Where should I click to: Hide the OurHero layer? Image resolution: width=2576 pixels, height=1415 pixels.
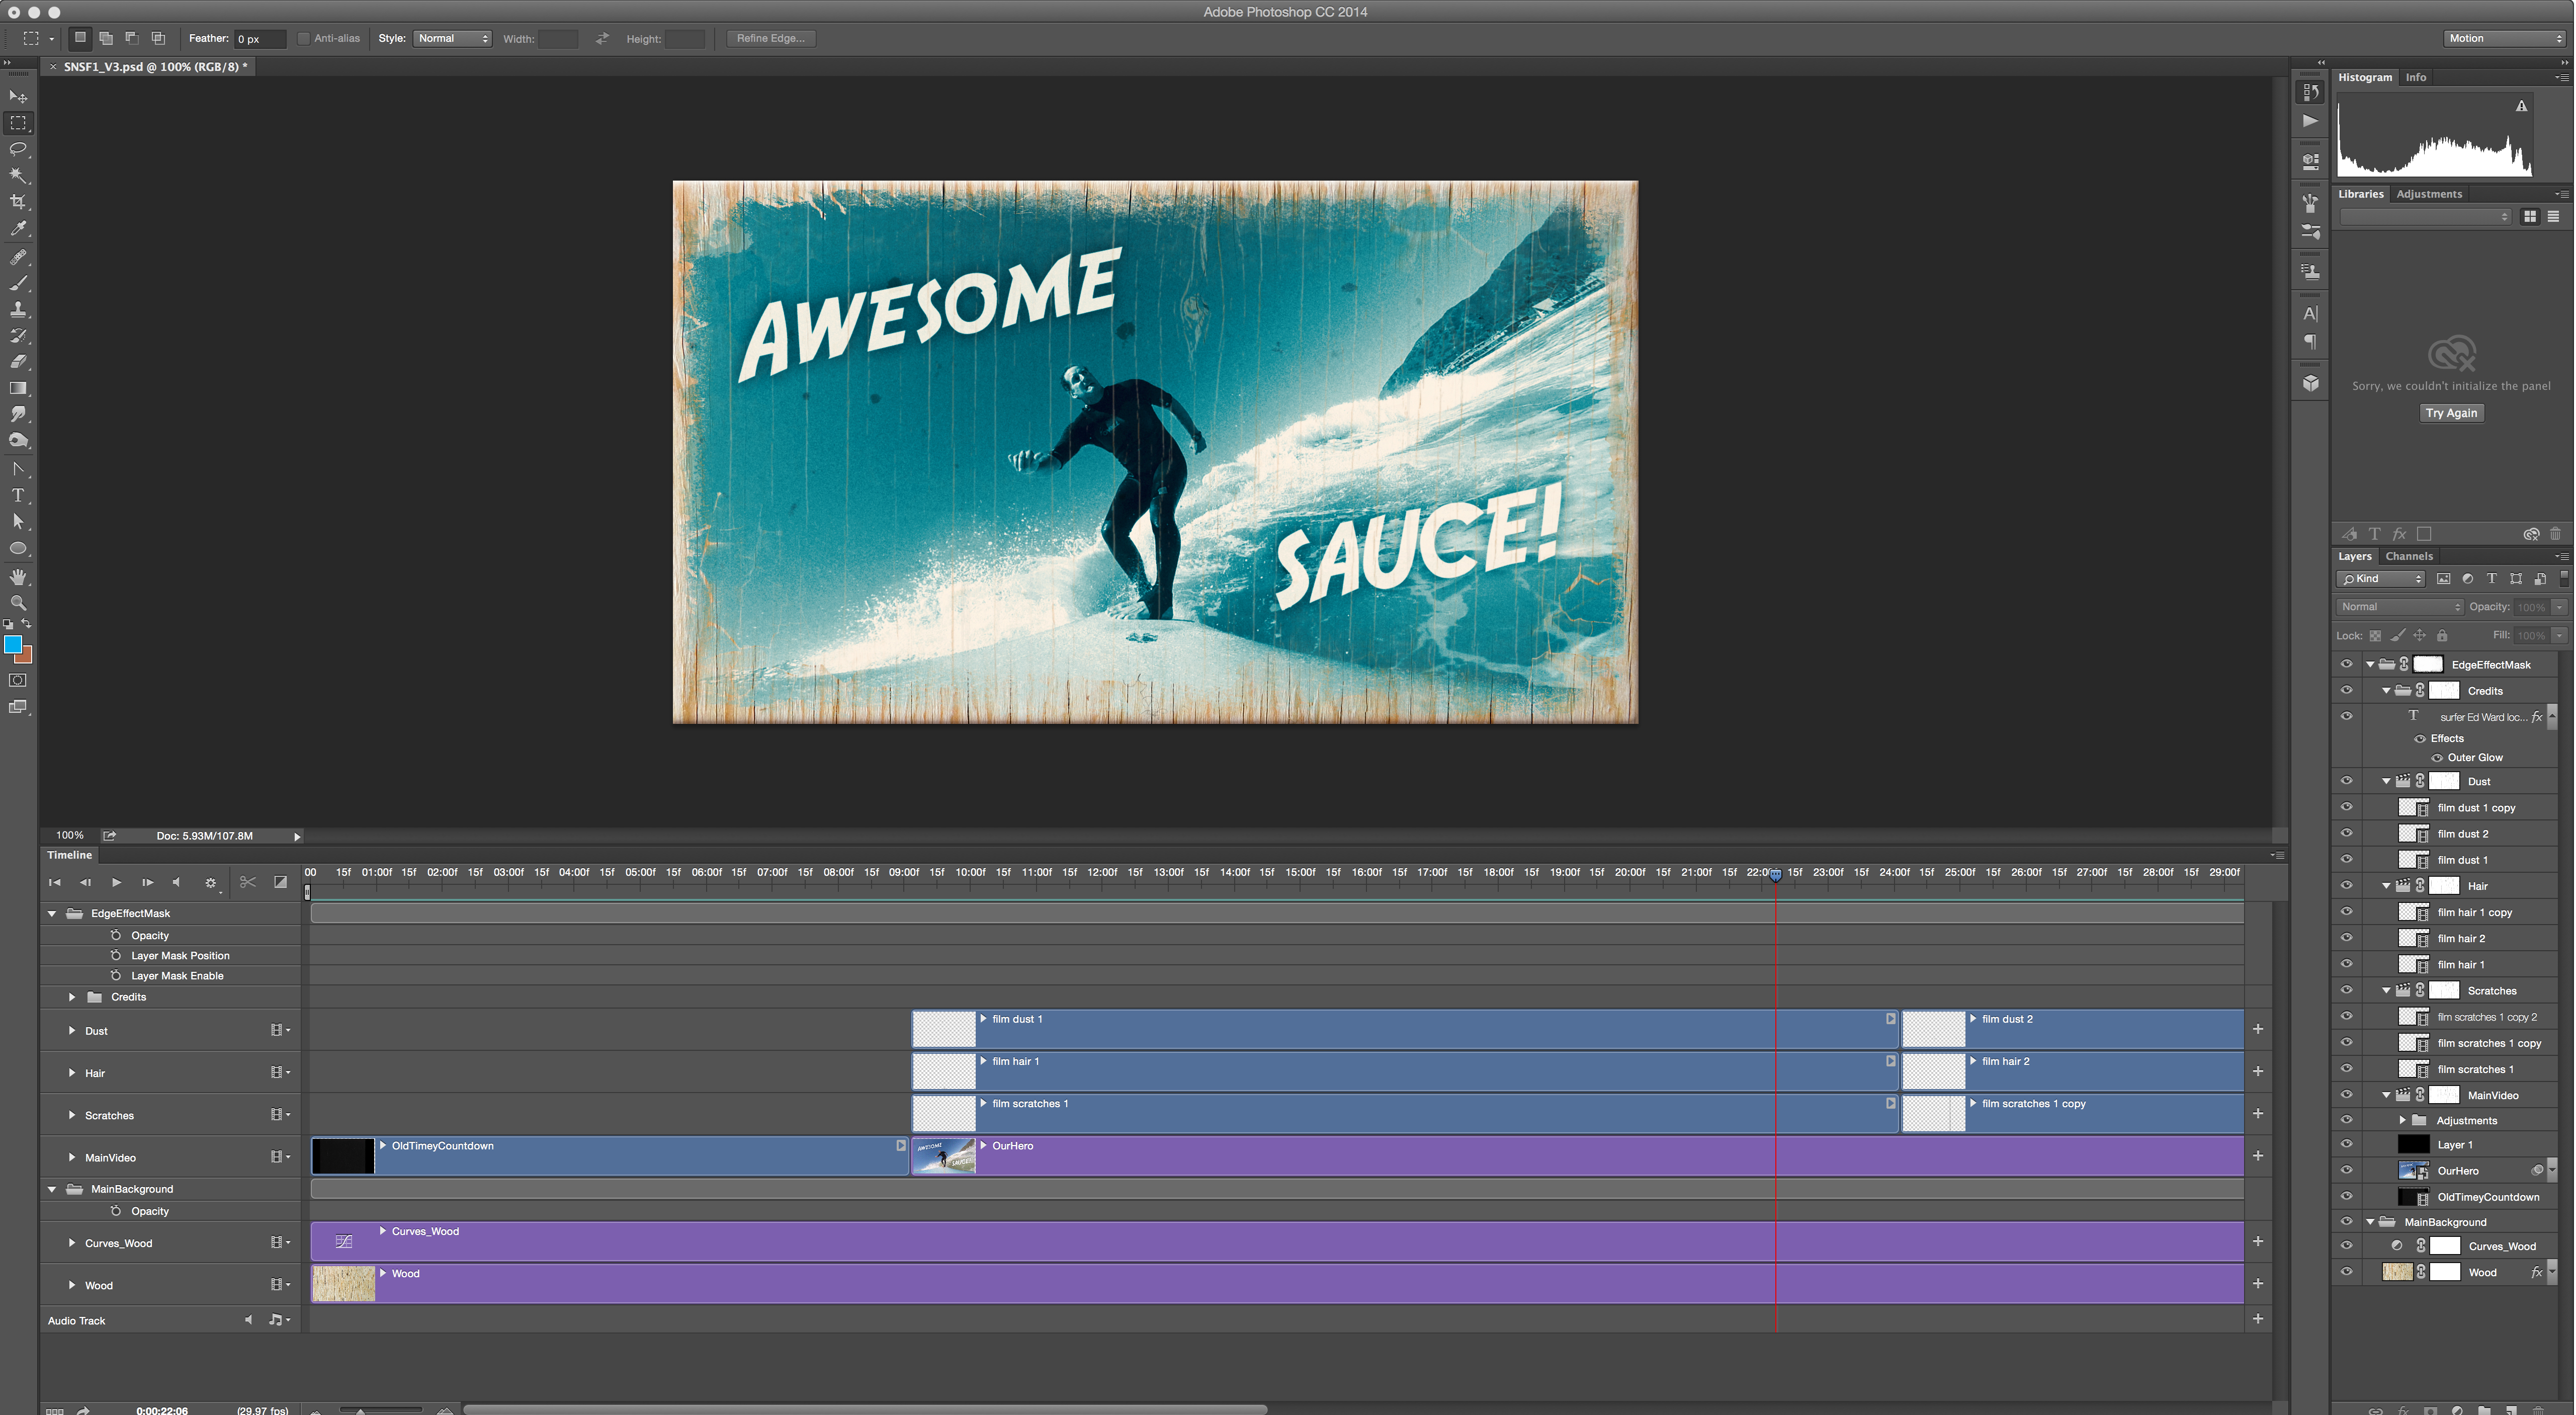[x=2346, y=1170]
